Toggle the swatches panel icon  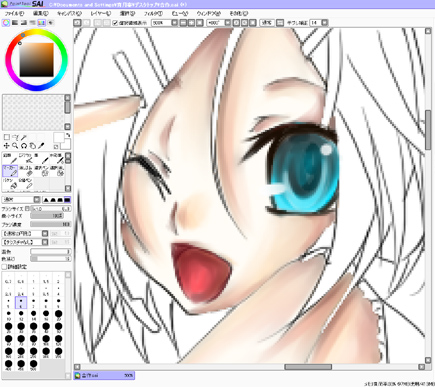(41, 23)
